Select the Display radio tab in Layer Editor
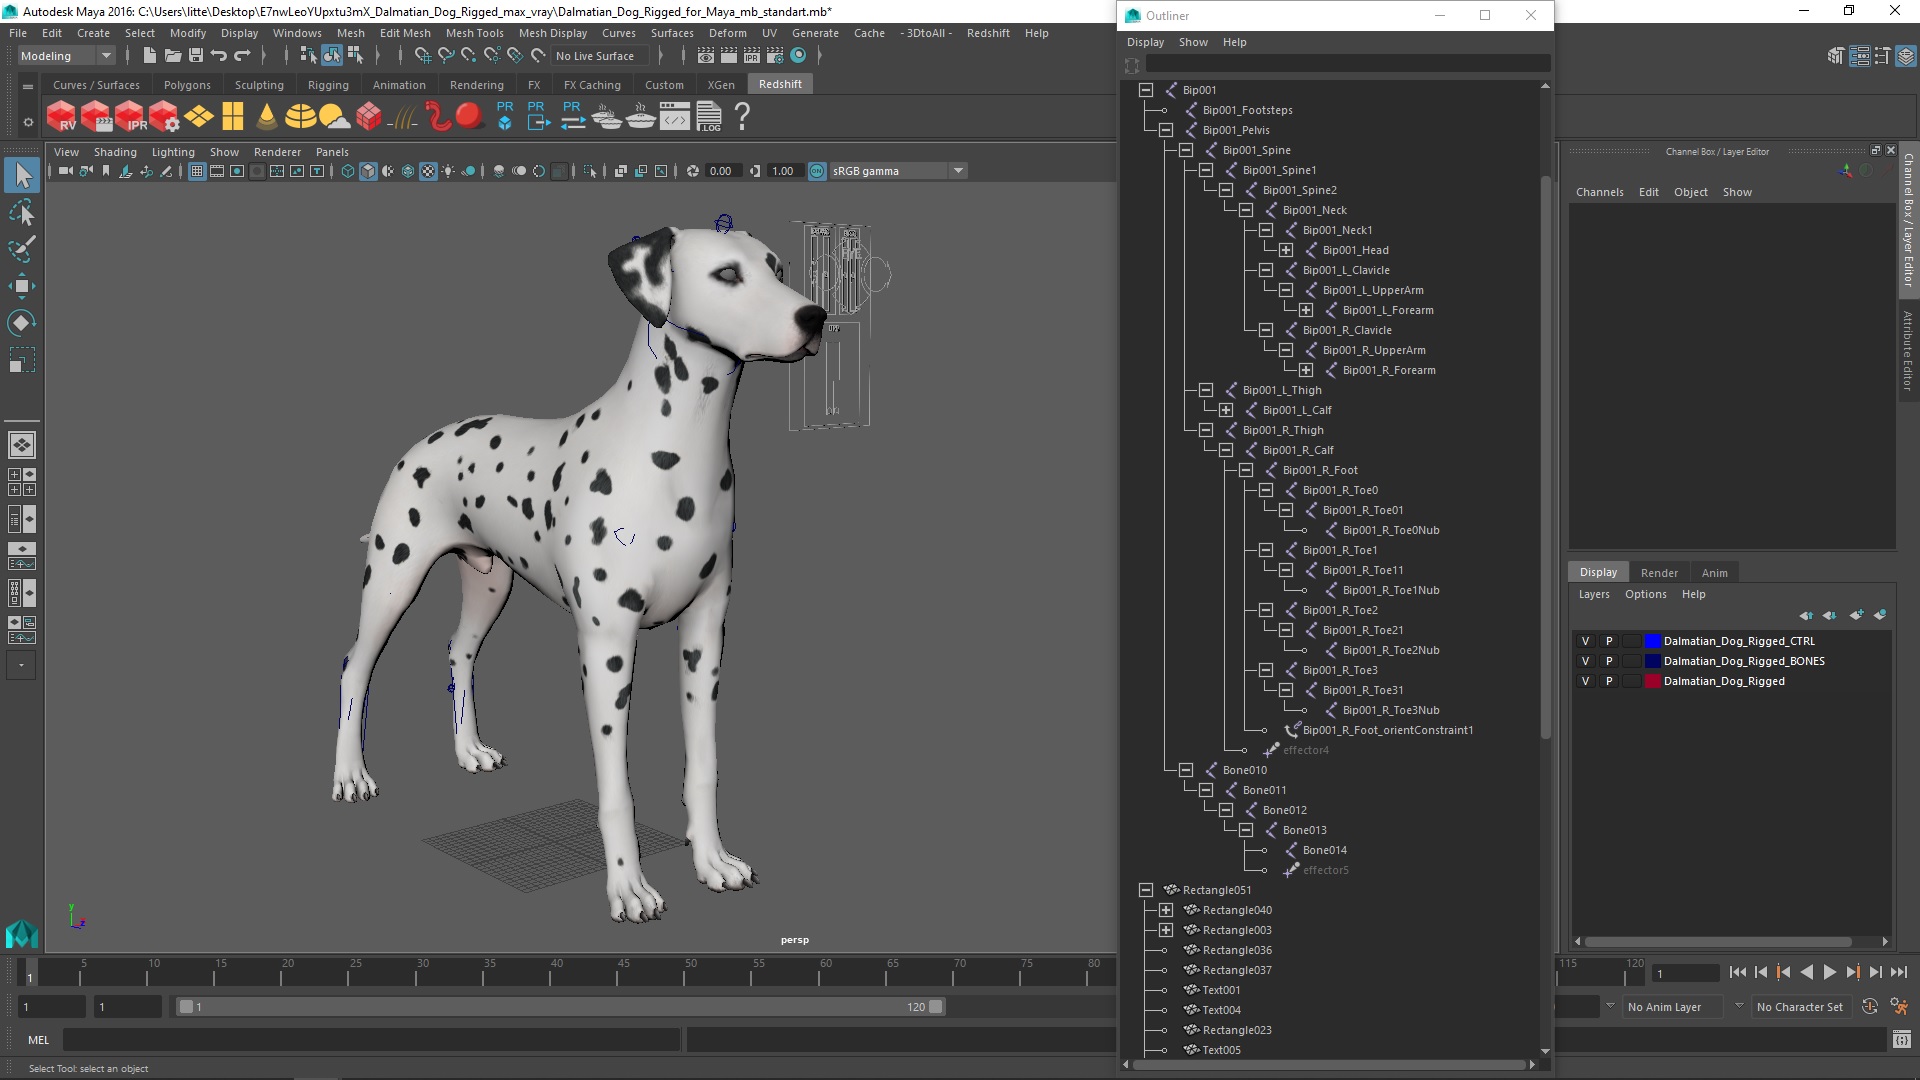This screenshot has height=1080, width=1920. (1598, 572)
